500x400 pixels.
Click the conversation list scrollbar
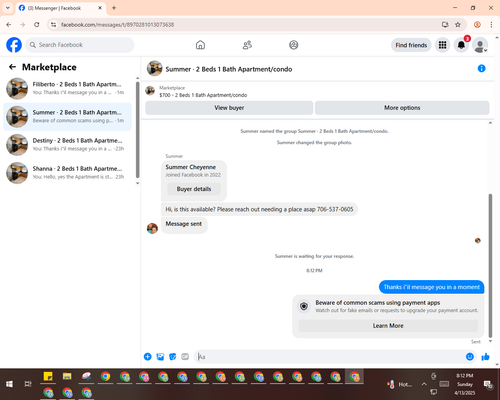pyautogui.click(x=137, y=130)
